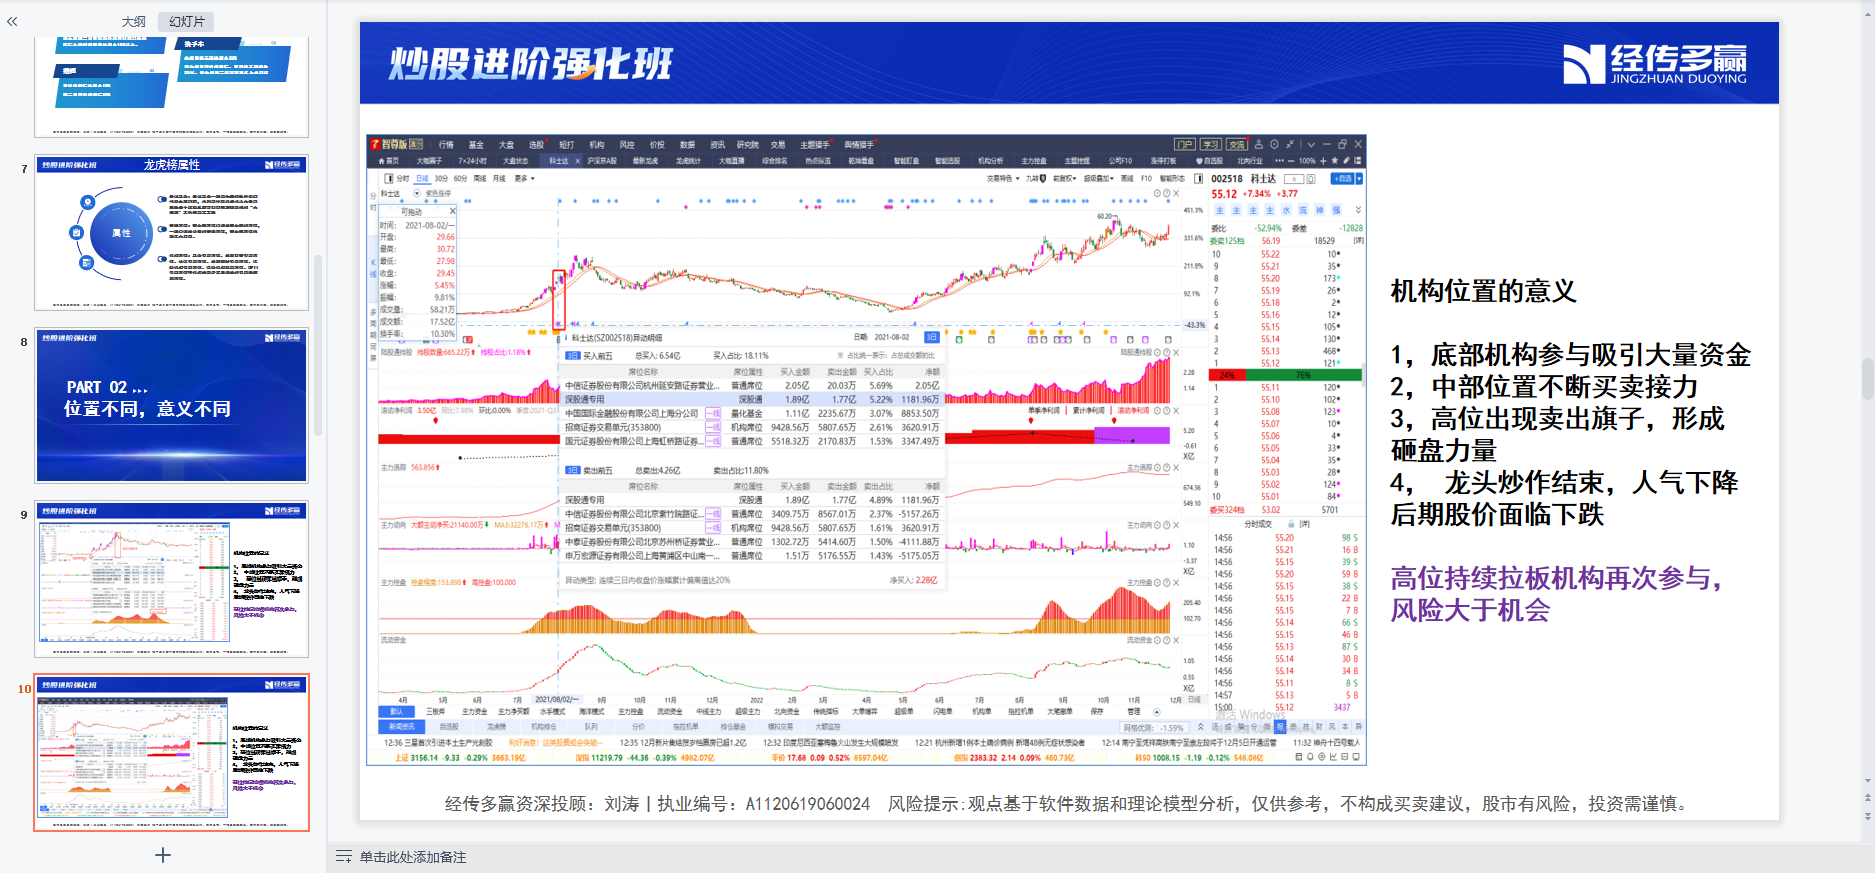Go to previous slide using double up arrow
The image size is (1875, 873).
point(1867,798)
